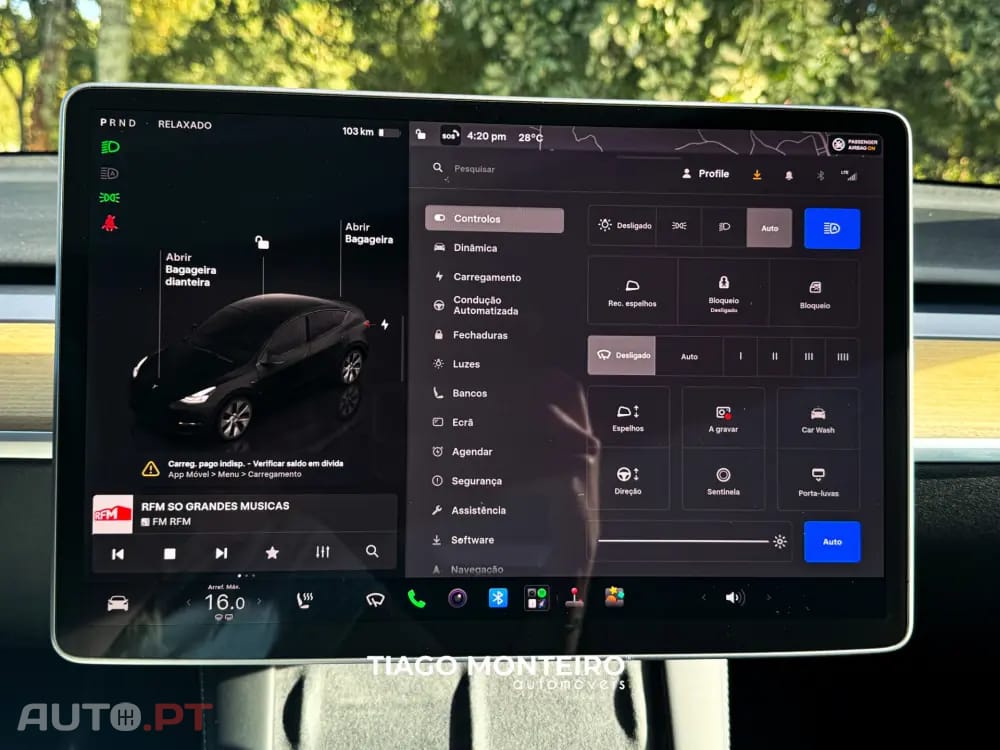Screen dimensions: 1000x750
Task: Tap the unlock padlock above the car
Action: [262, 242]
